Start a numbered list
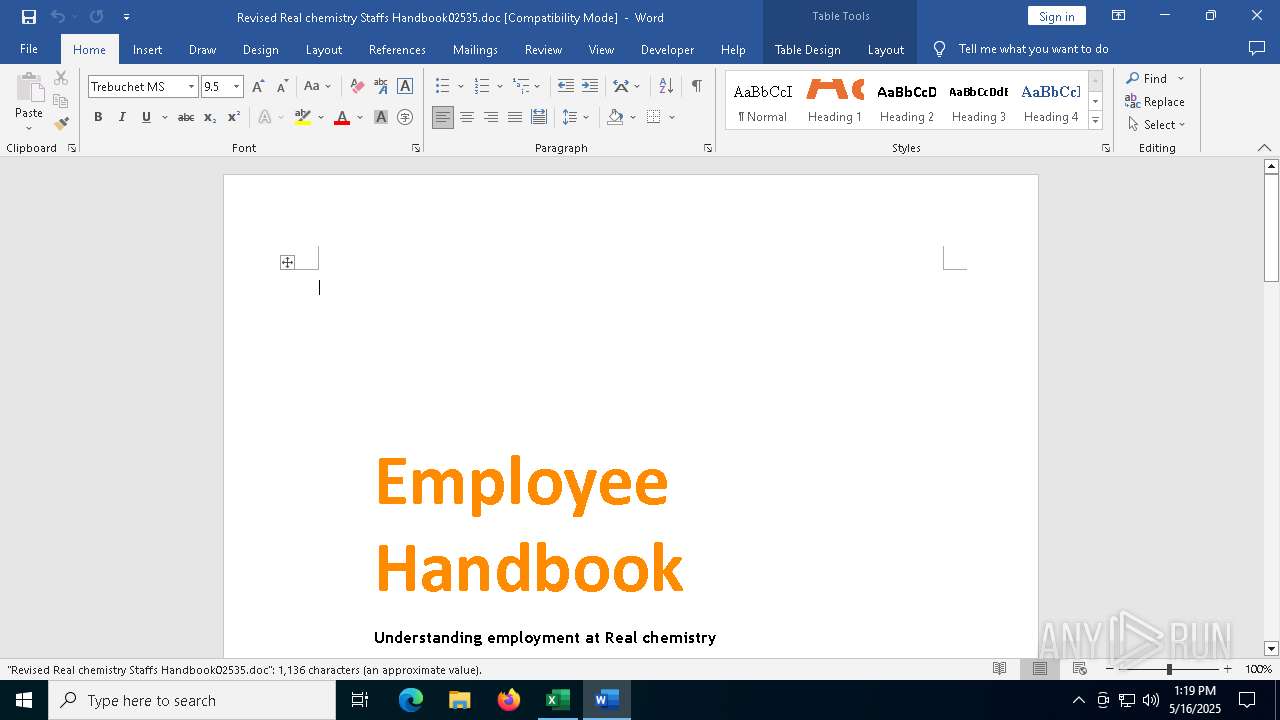 click(x=482, y=86)
